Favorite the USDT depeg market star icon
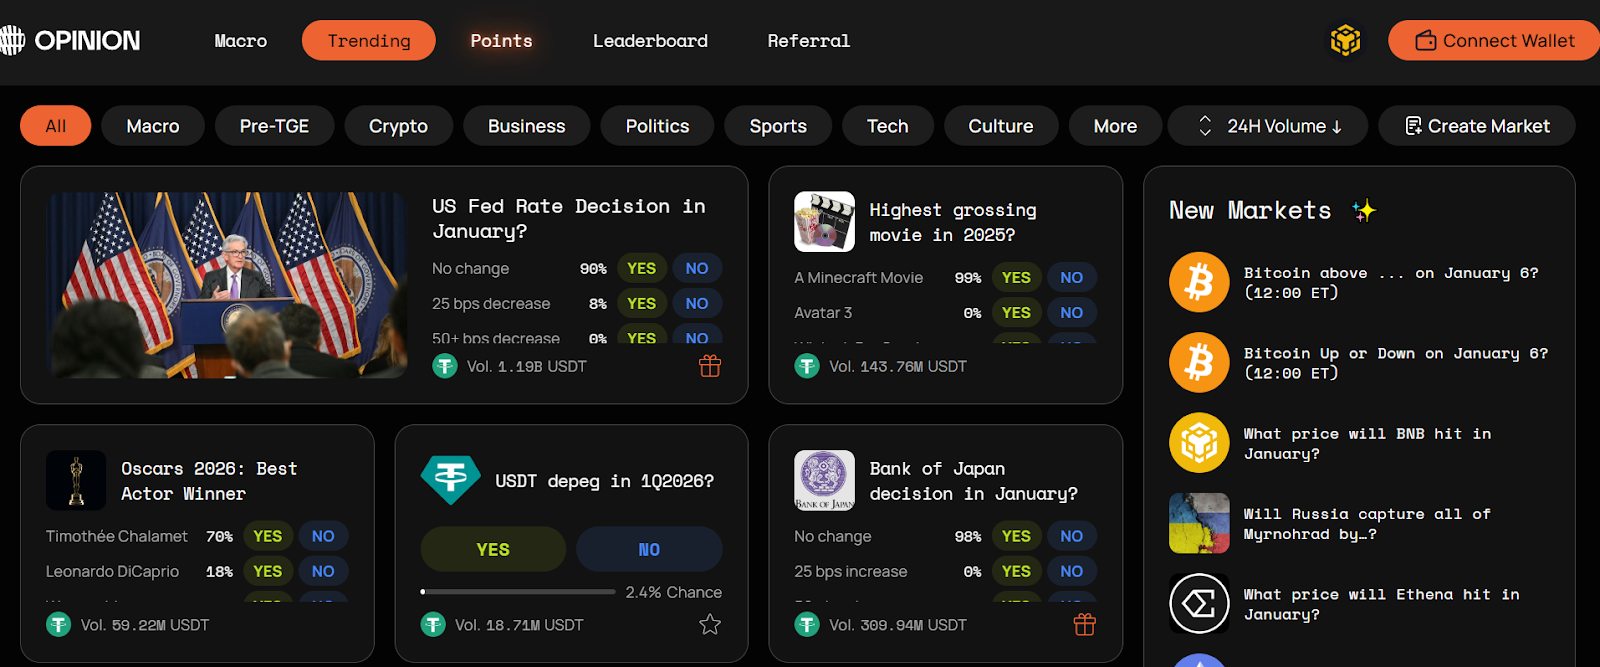 [x=710, y=625]
